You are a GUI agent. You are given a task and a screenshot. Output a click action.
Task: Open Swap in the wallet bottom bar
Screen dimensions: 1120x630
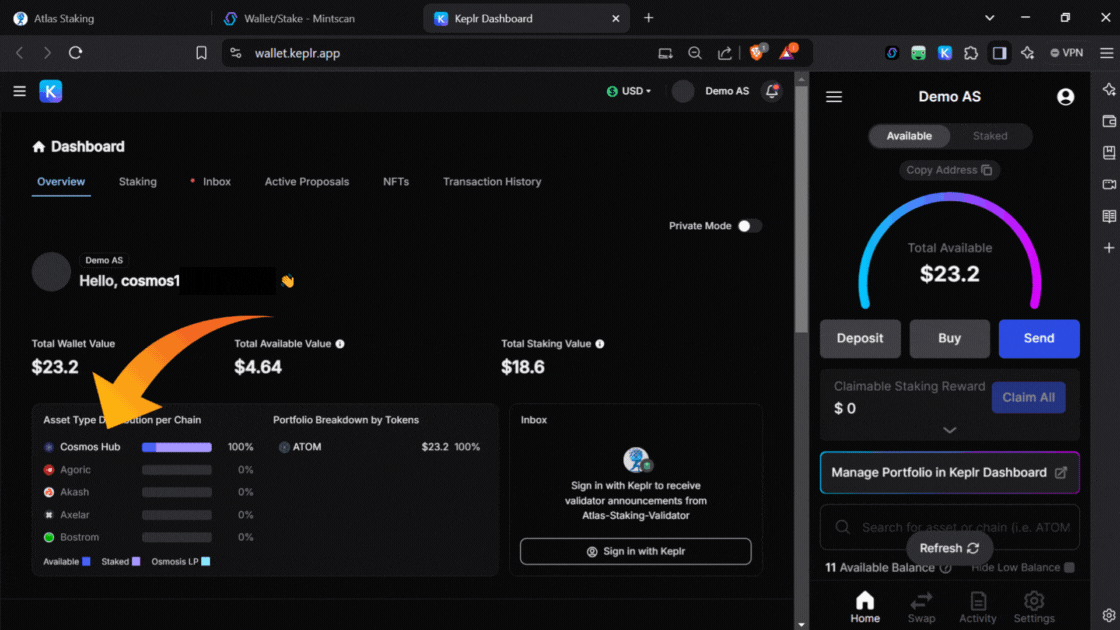tap(921, 606)
